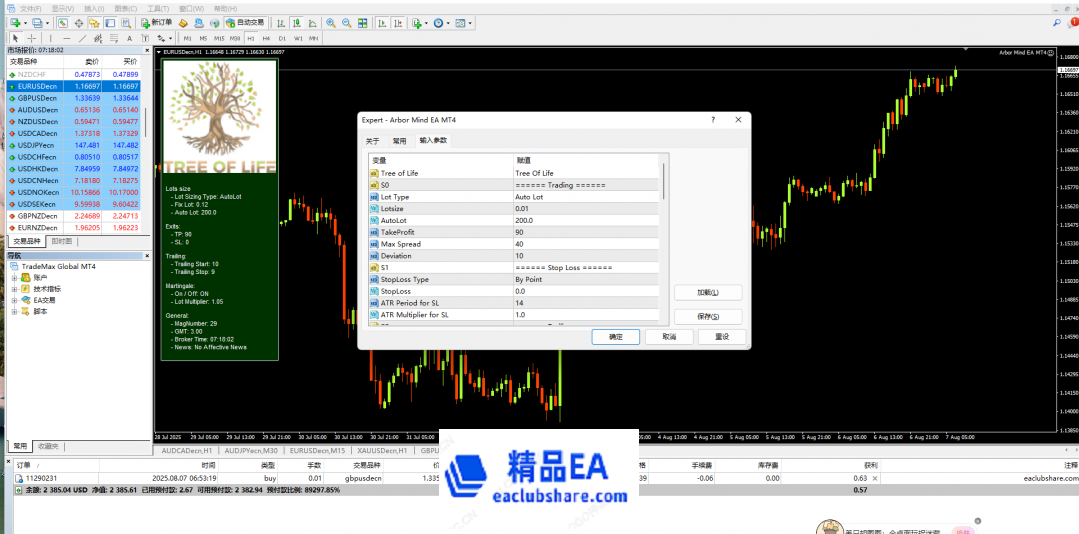1079x534 pixels.
Task: Click the zoom out magnifier icon
Action: [x=345, y=22]
